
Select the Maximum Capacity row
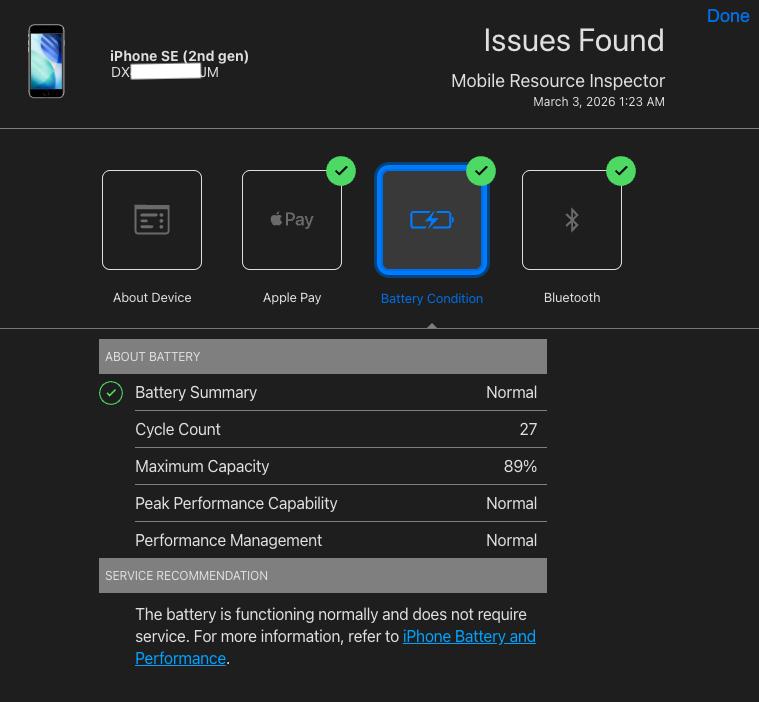pyautogui.click(x=336, y=466)
